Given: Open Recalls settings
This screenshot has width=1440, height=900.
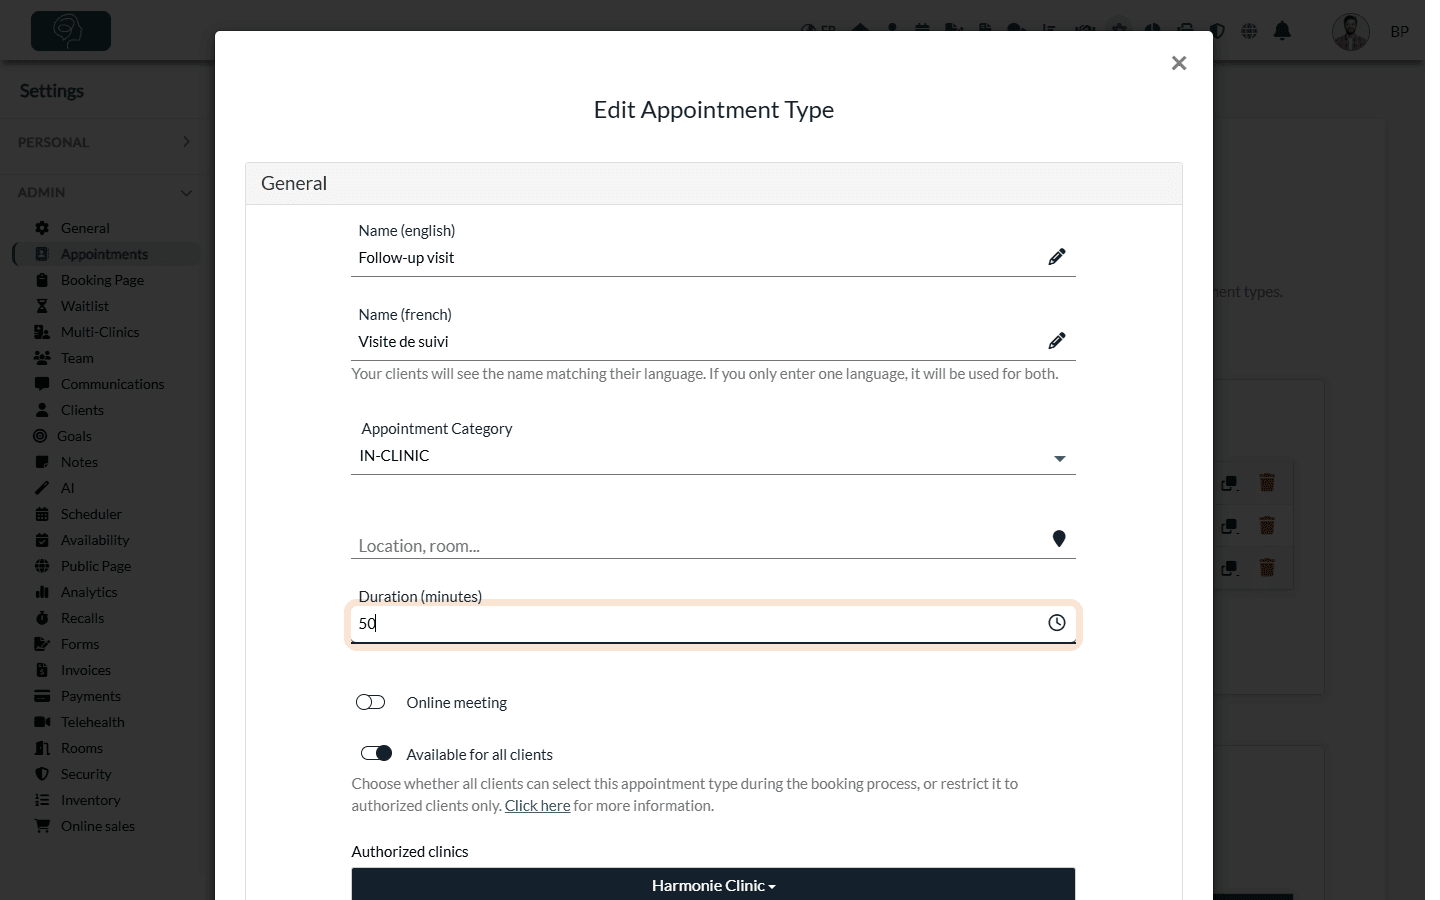Looking at the screenshot, I should coord(82,618).
